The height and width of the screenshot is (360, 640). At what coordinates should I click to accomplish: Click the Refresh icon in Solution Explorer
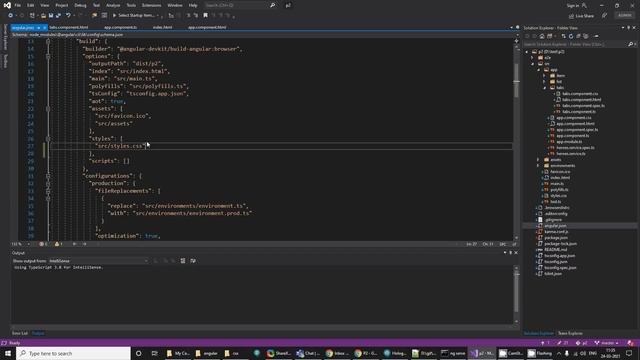(x=571, y=36)
